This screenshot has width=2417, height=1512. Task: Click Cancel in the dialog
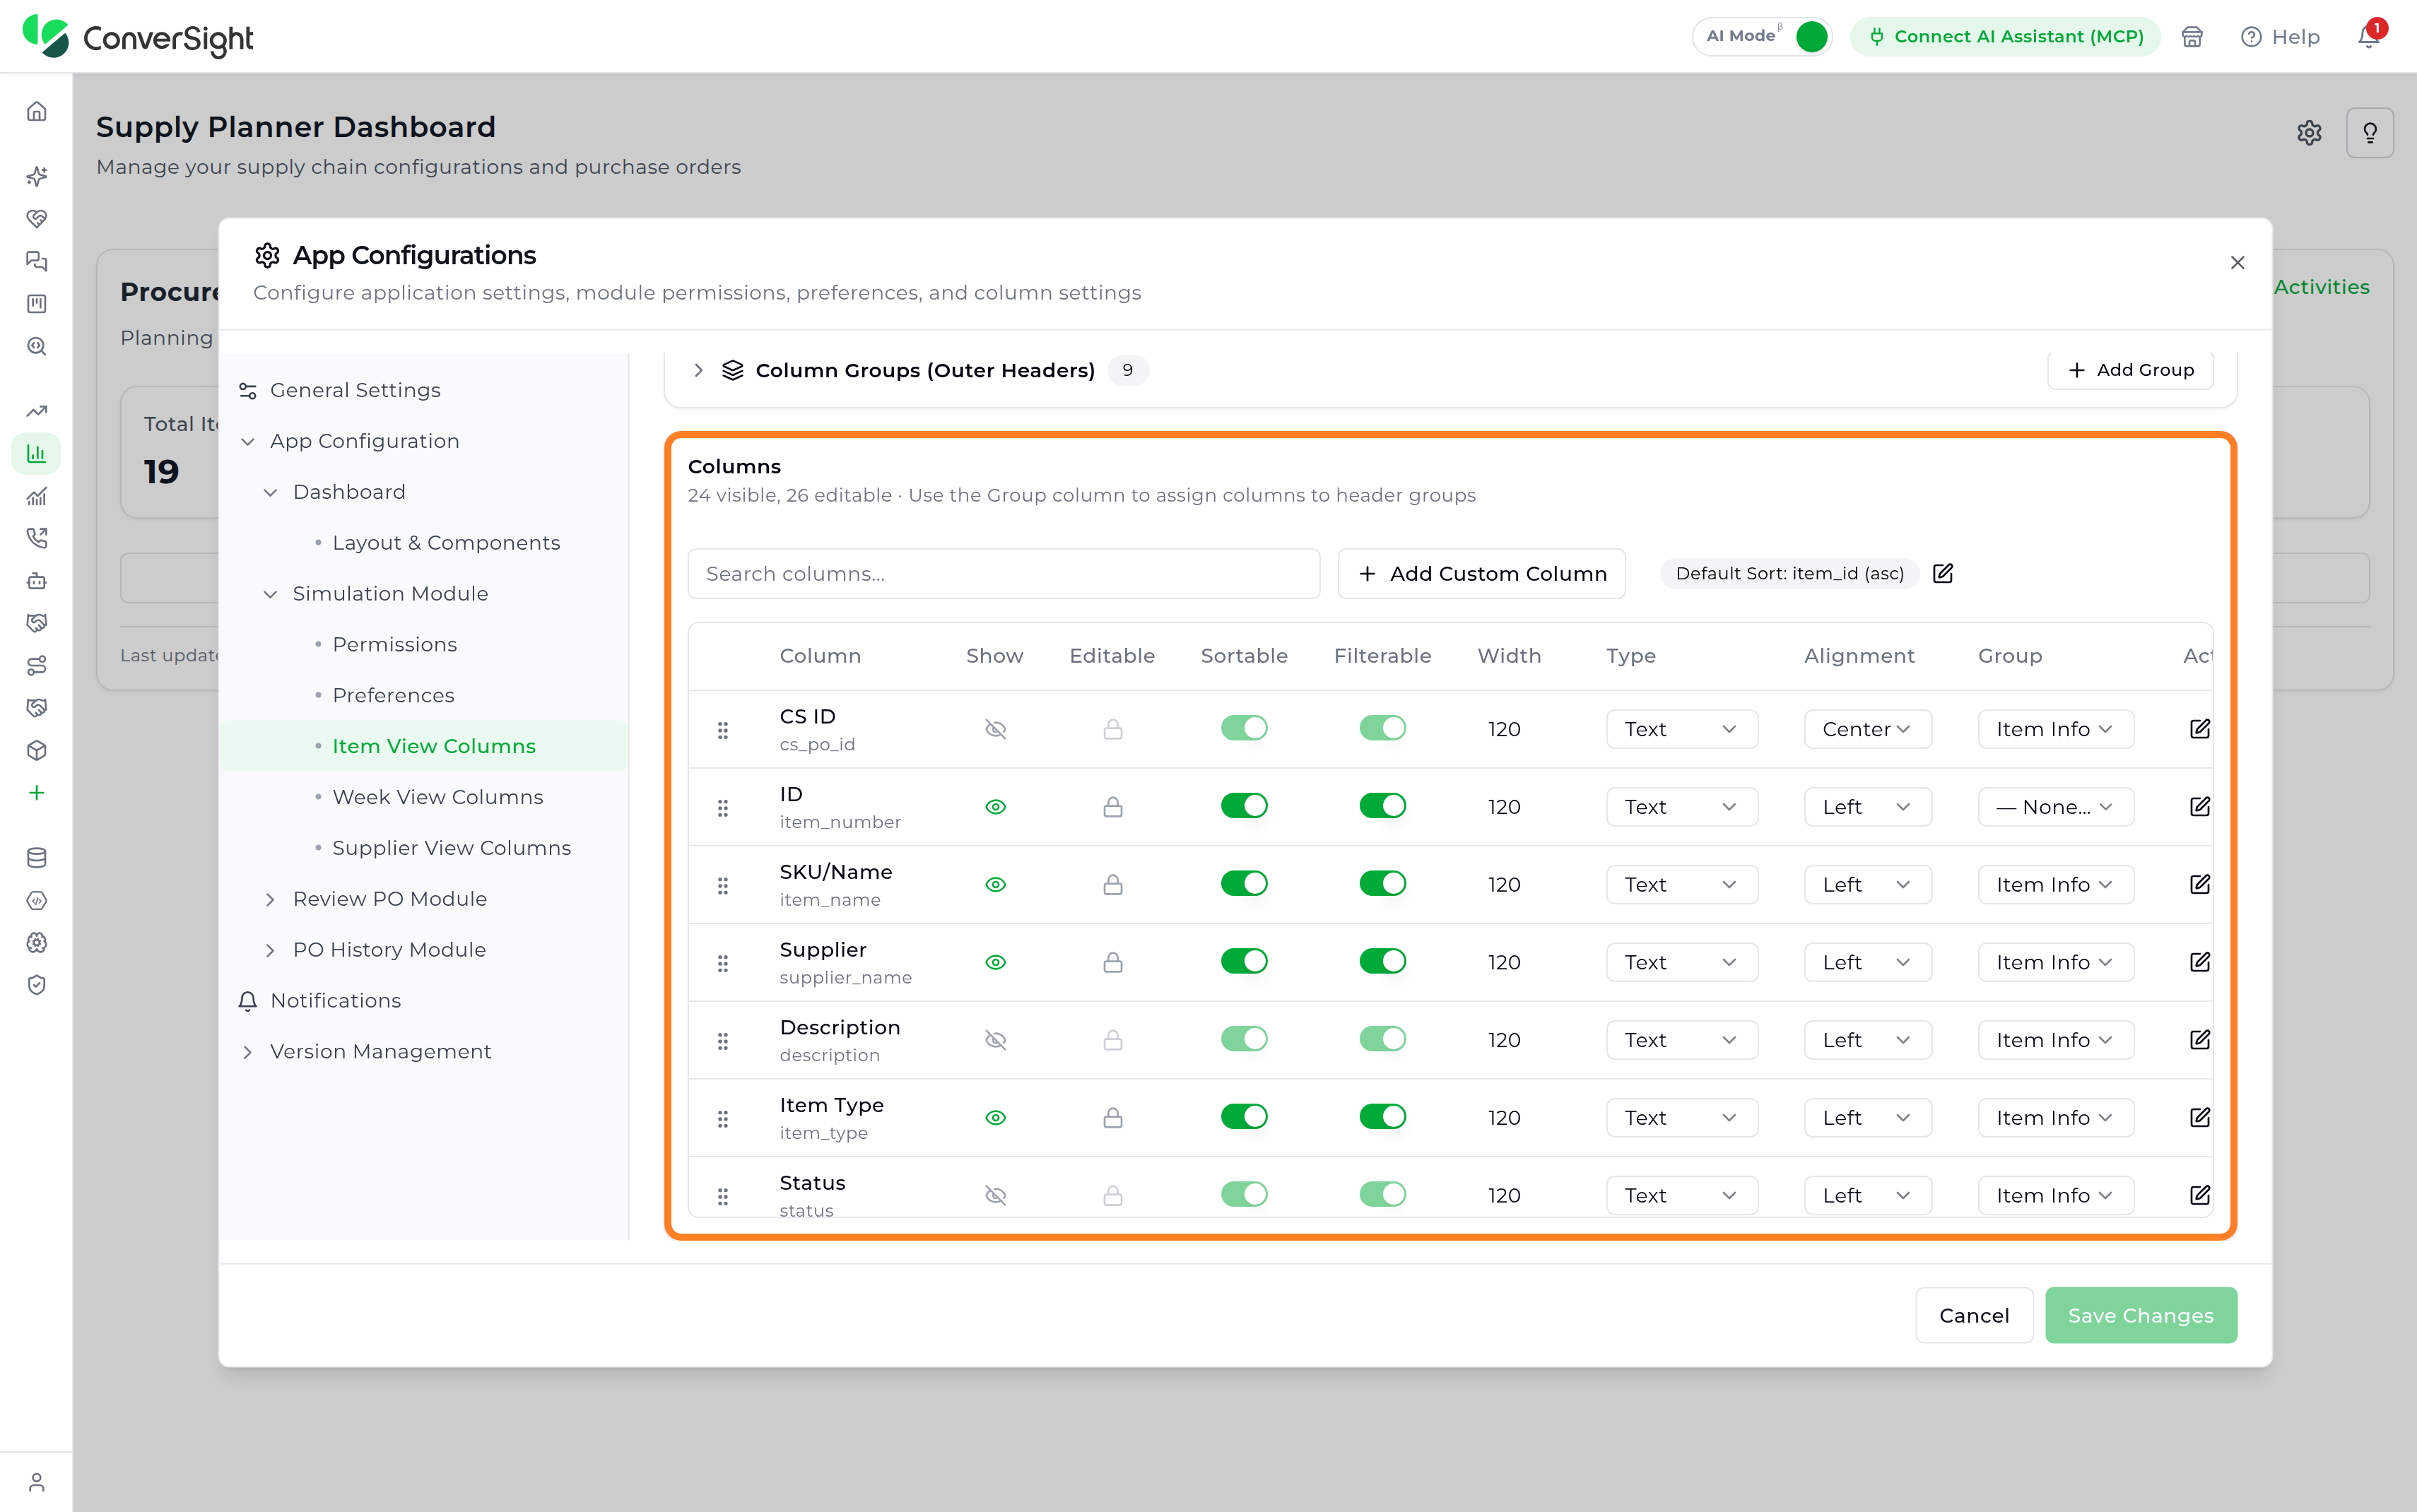coord(1973,1315)
